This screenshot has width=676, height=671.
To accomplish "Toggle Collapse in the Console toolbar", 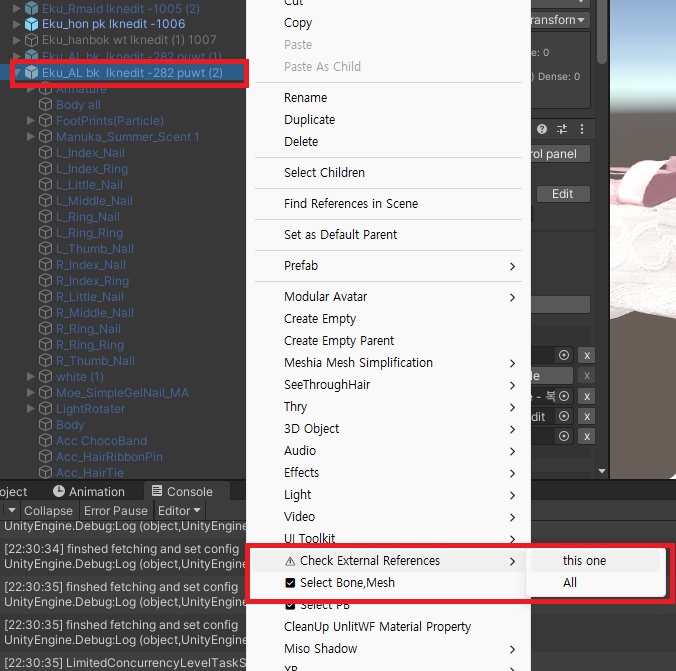I will pyautogui.click(x=48, y=511).
